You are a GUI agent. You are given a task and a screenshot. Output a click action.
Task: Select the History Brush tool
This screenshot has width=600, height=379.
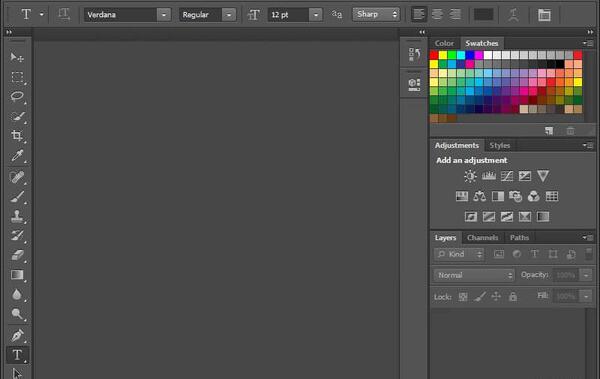(x=17, y=235)
